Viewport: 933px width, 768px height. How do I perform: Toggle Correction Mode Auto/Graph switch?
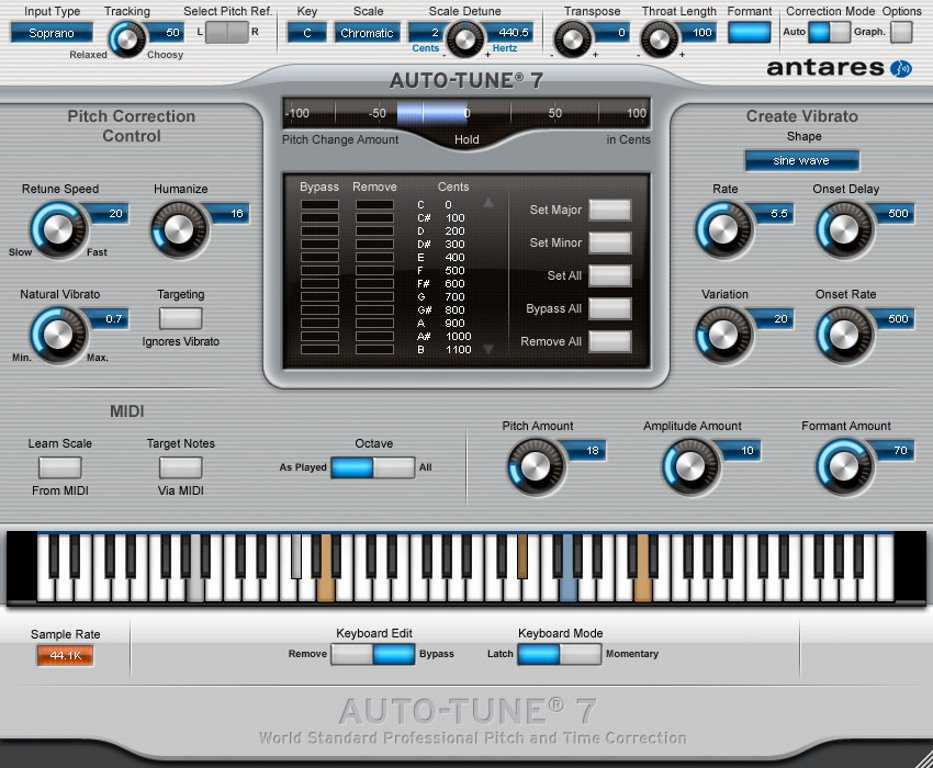(829, 32)
